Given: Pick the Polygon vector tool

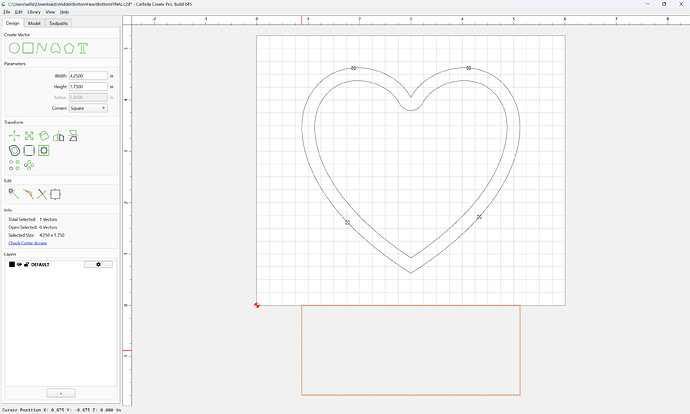Looking at the screenshot, I should click(x=69, y=48).
